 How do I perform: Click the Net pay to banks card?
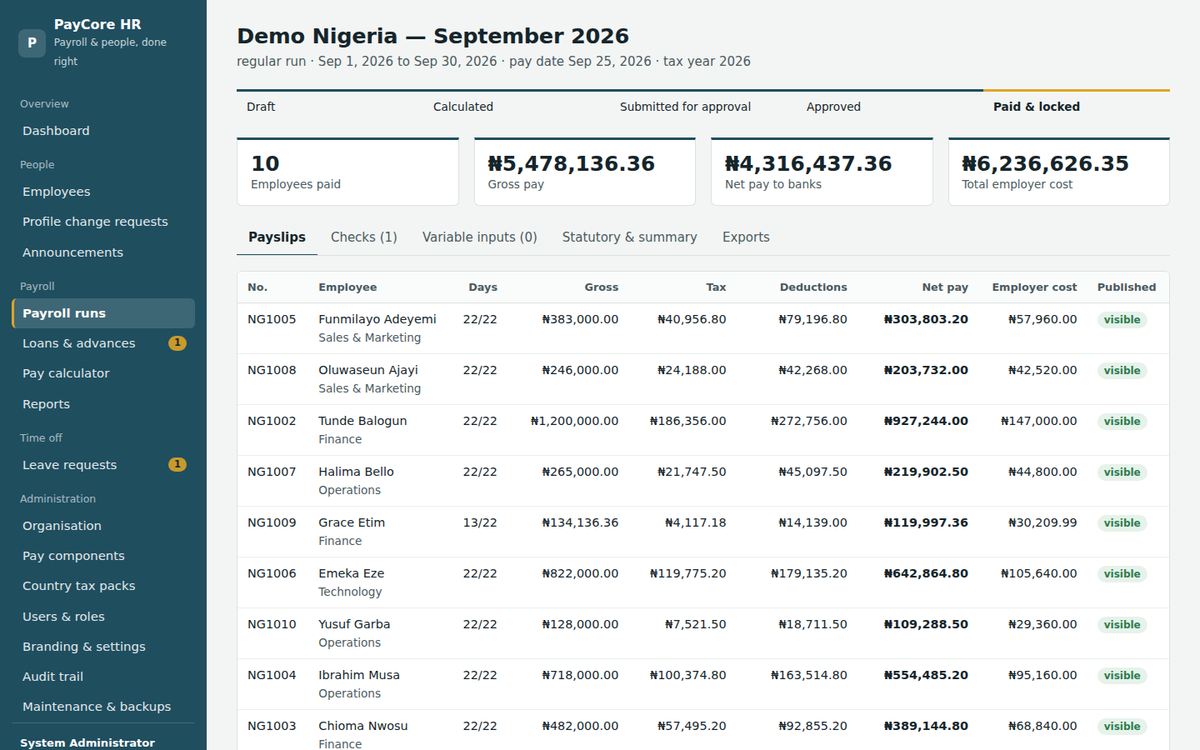click(822, 172)
